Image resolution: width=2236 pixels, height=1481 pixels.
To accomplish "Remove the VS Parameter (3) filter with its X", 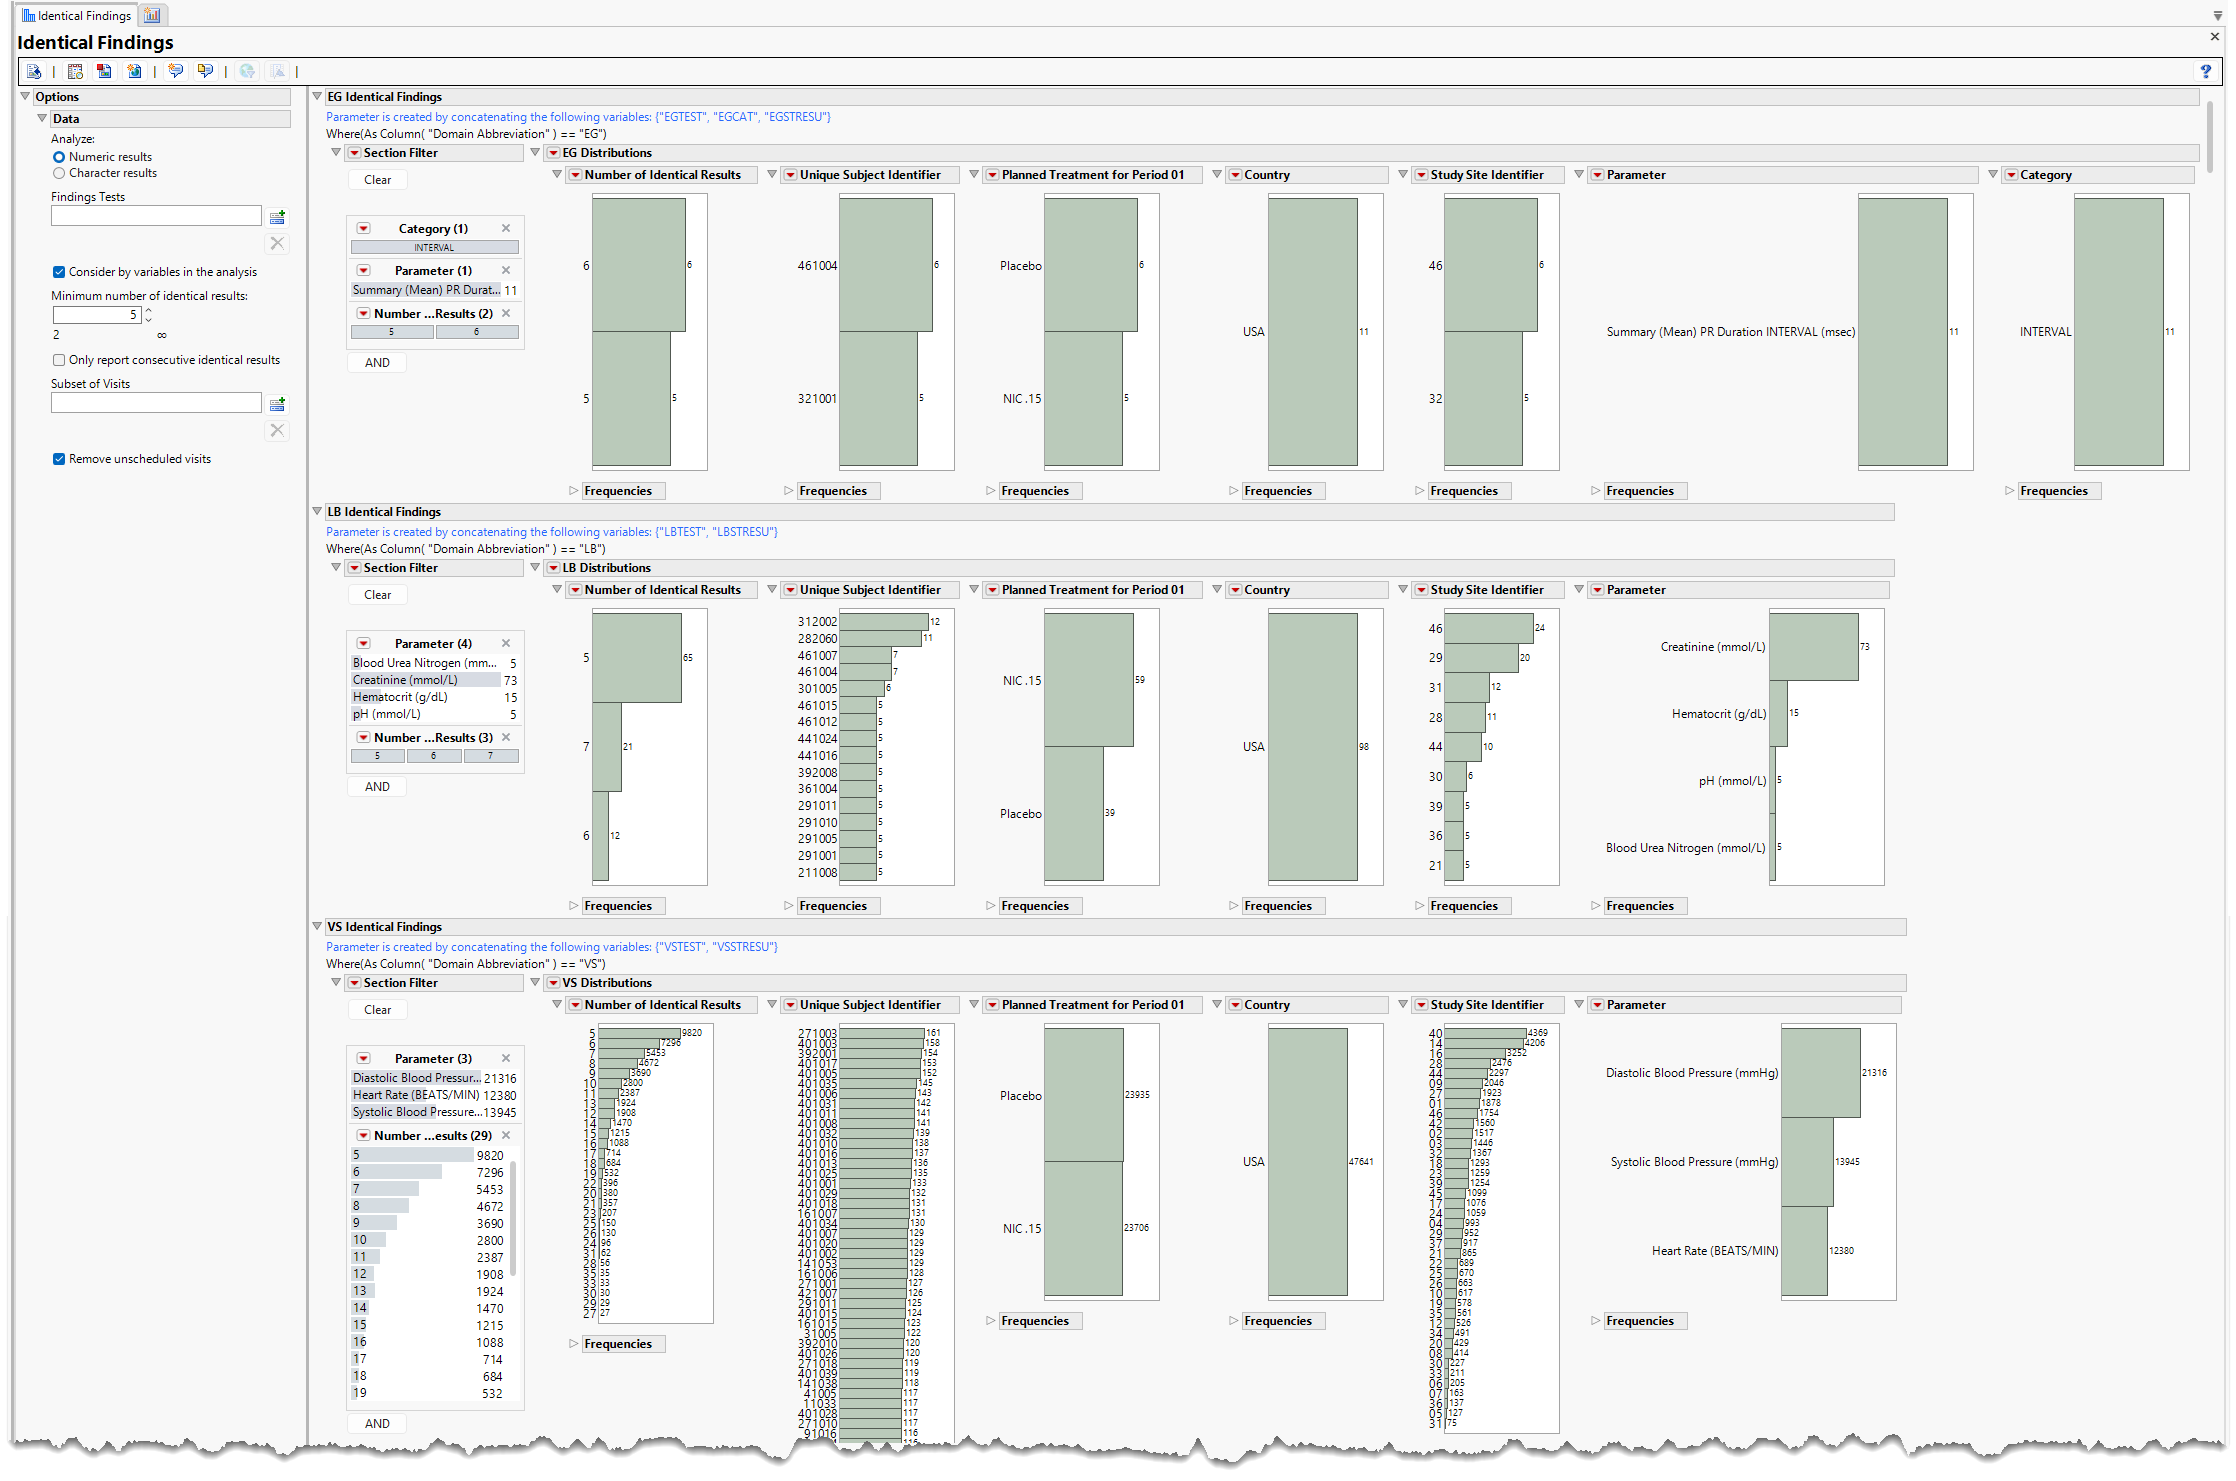I will tap(506, 1058).
